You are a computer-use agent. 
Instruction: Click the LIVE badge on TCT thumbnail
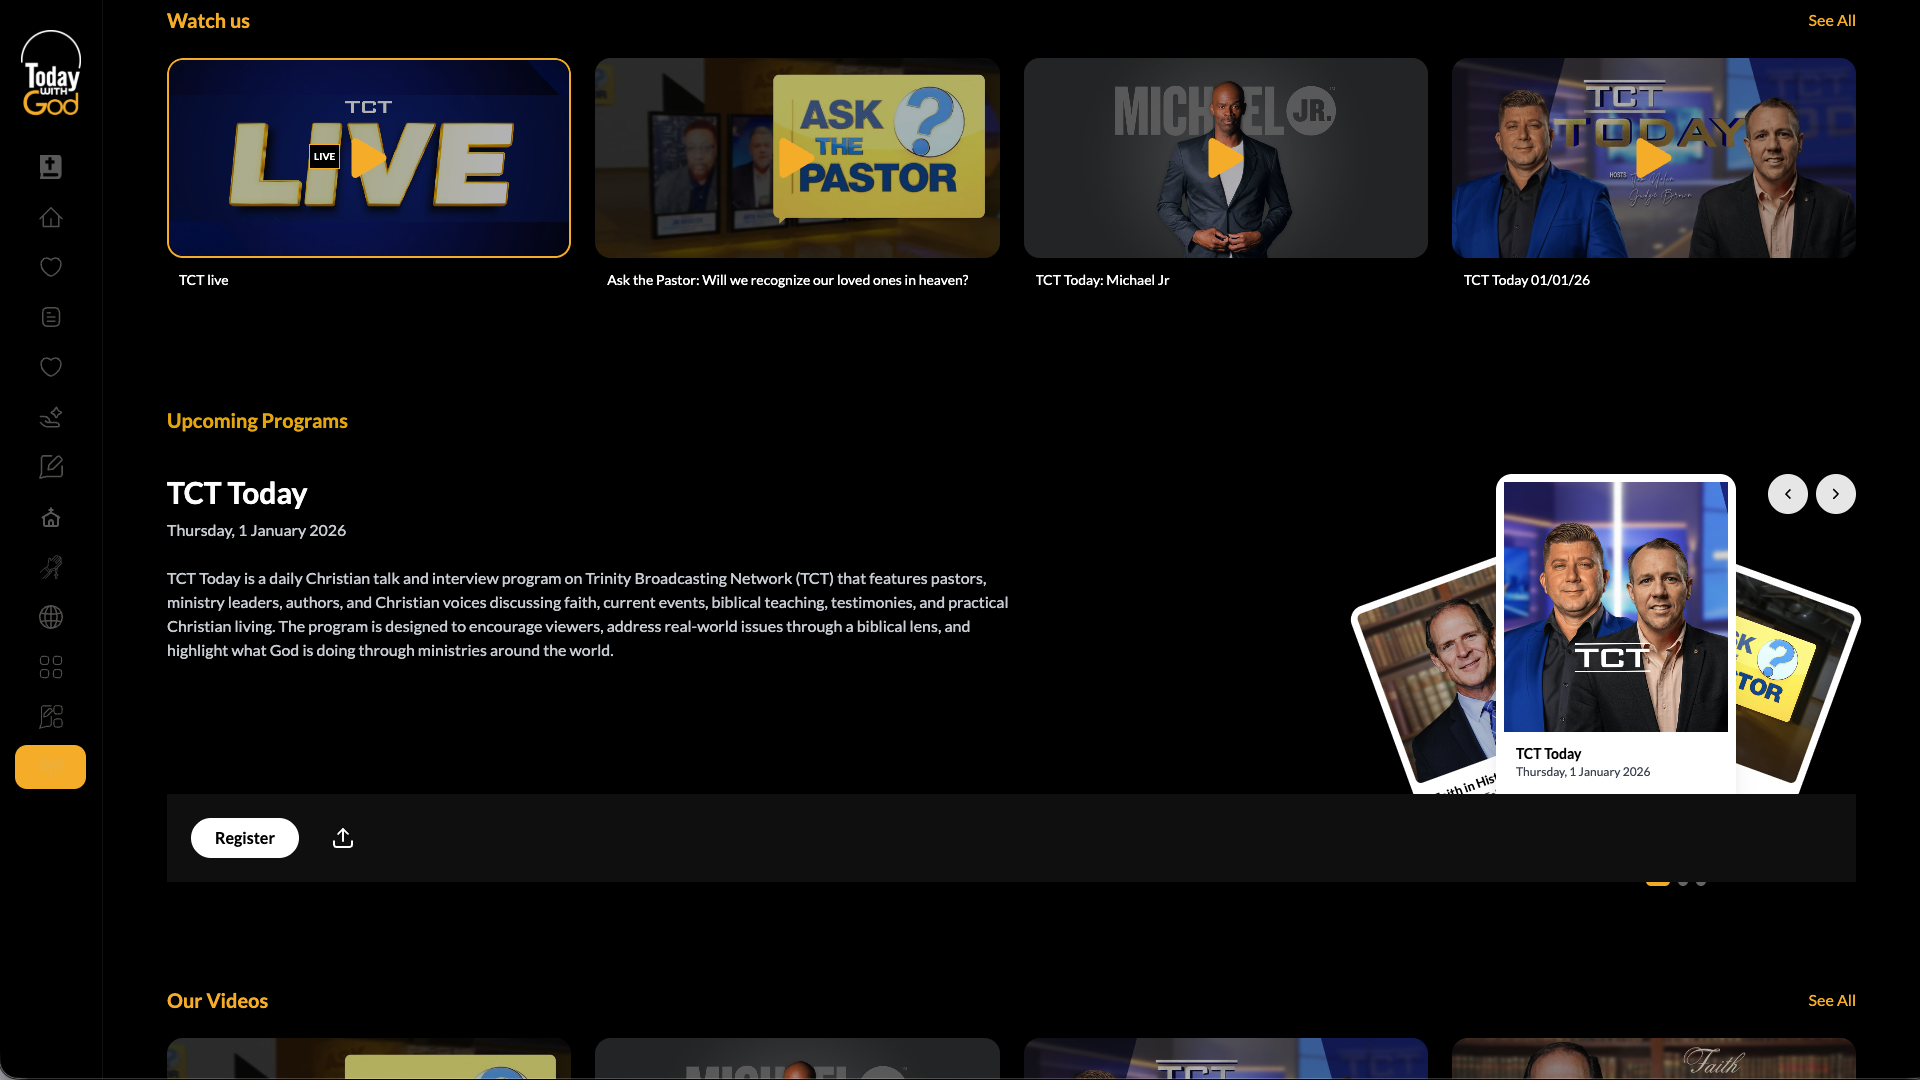coord(324,157)
